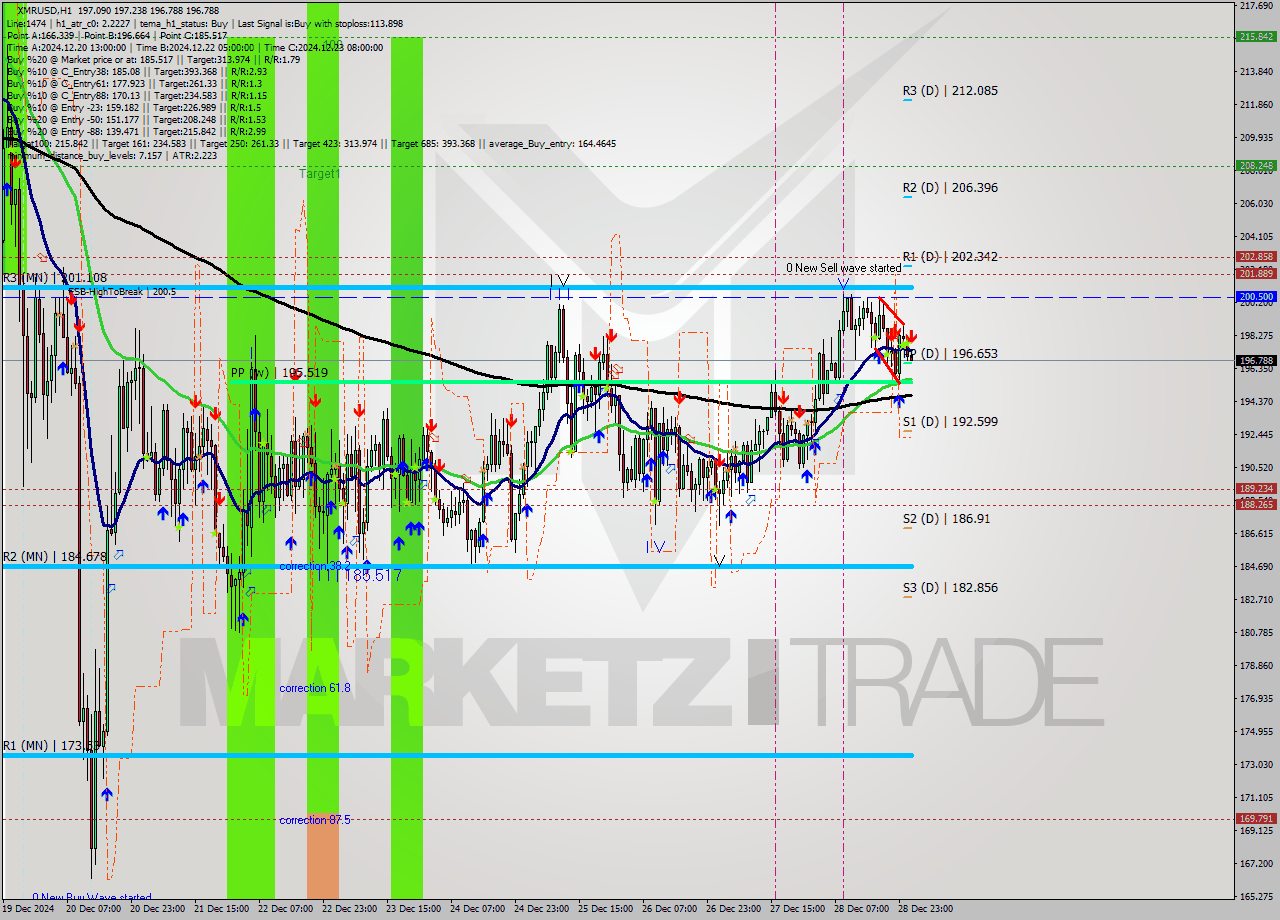Viewport: 1280px width, 920px height.
Task: Click the 'average_Buy_entry: 164.4645' text
Action: tap(553, 143)
